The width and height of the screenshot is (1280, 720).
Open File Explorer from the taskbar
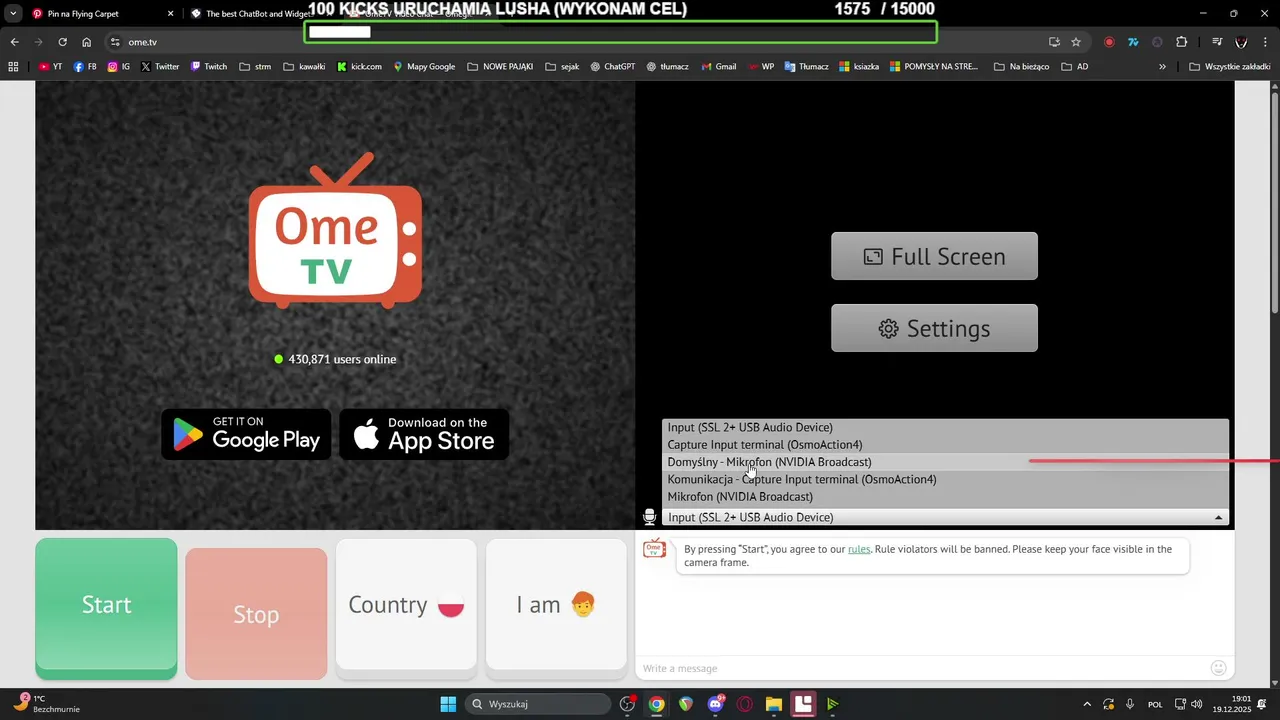click(x=774, y=704)
